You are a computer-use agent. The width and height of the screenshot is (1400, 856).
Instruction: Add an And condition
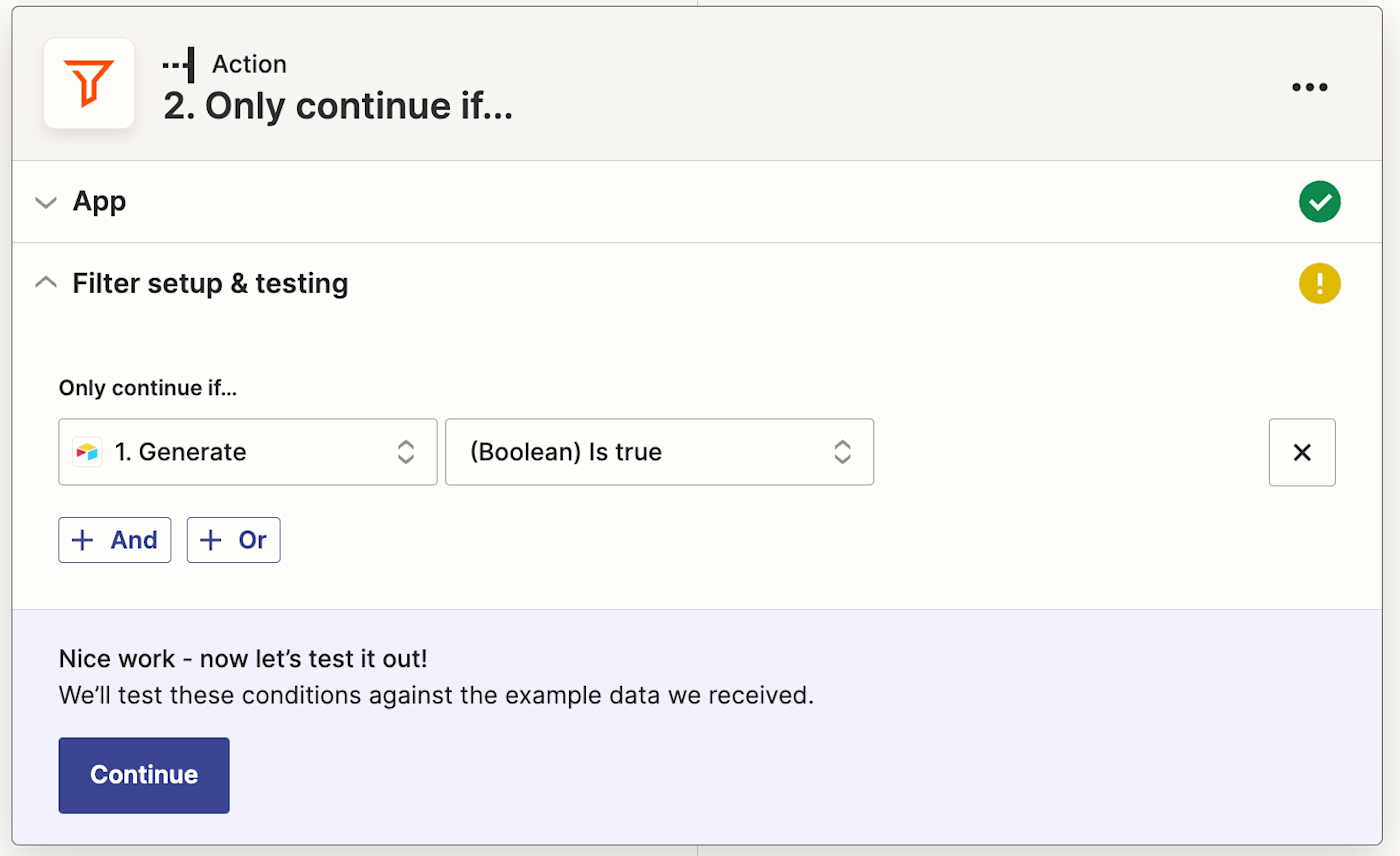point(115,540)
